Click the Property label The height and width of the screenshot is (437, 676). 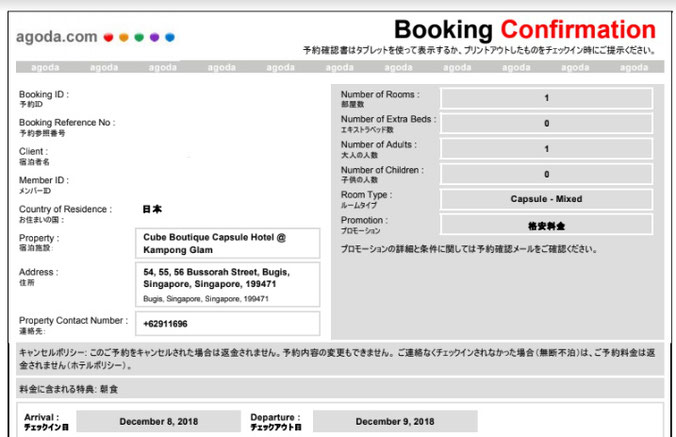click(39, 238)
